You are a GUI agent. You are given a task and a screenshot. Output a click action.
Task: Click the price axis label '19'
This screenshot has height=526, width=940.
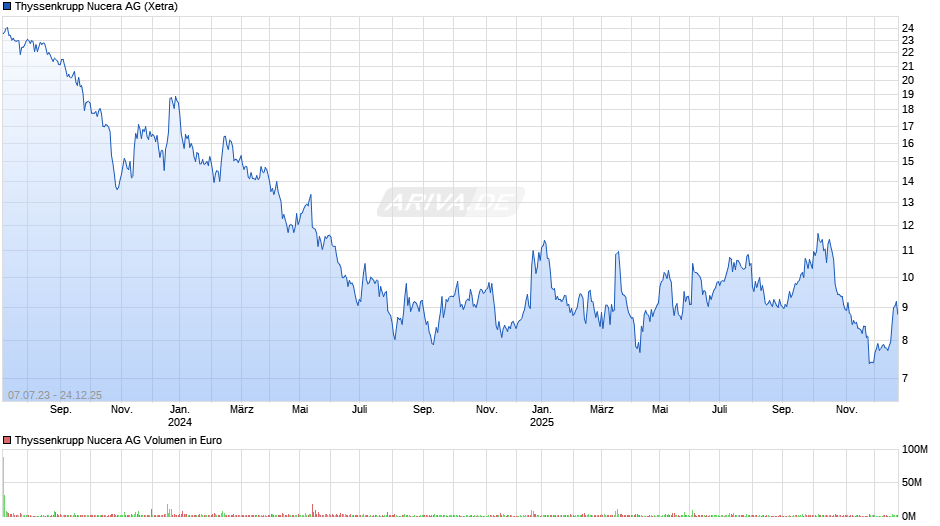pos(908,94)
